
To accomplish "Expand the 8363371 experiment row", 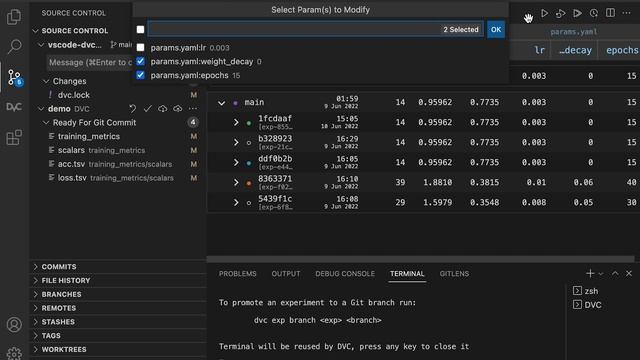I will click(x=236, y=182).
